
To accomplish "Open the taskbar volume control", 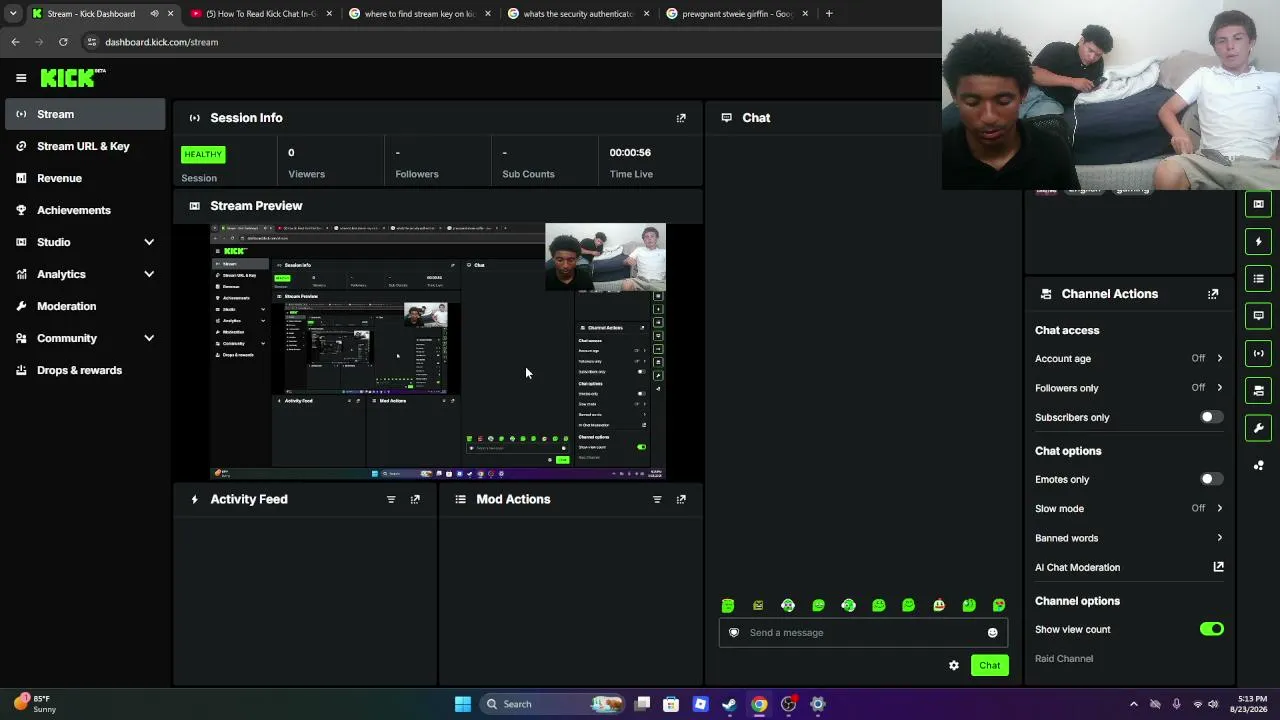I will [1214, 704].
